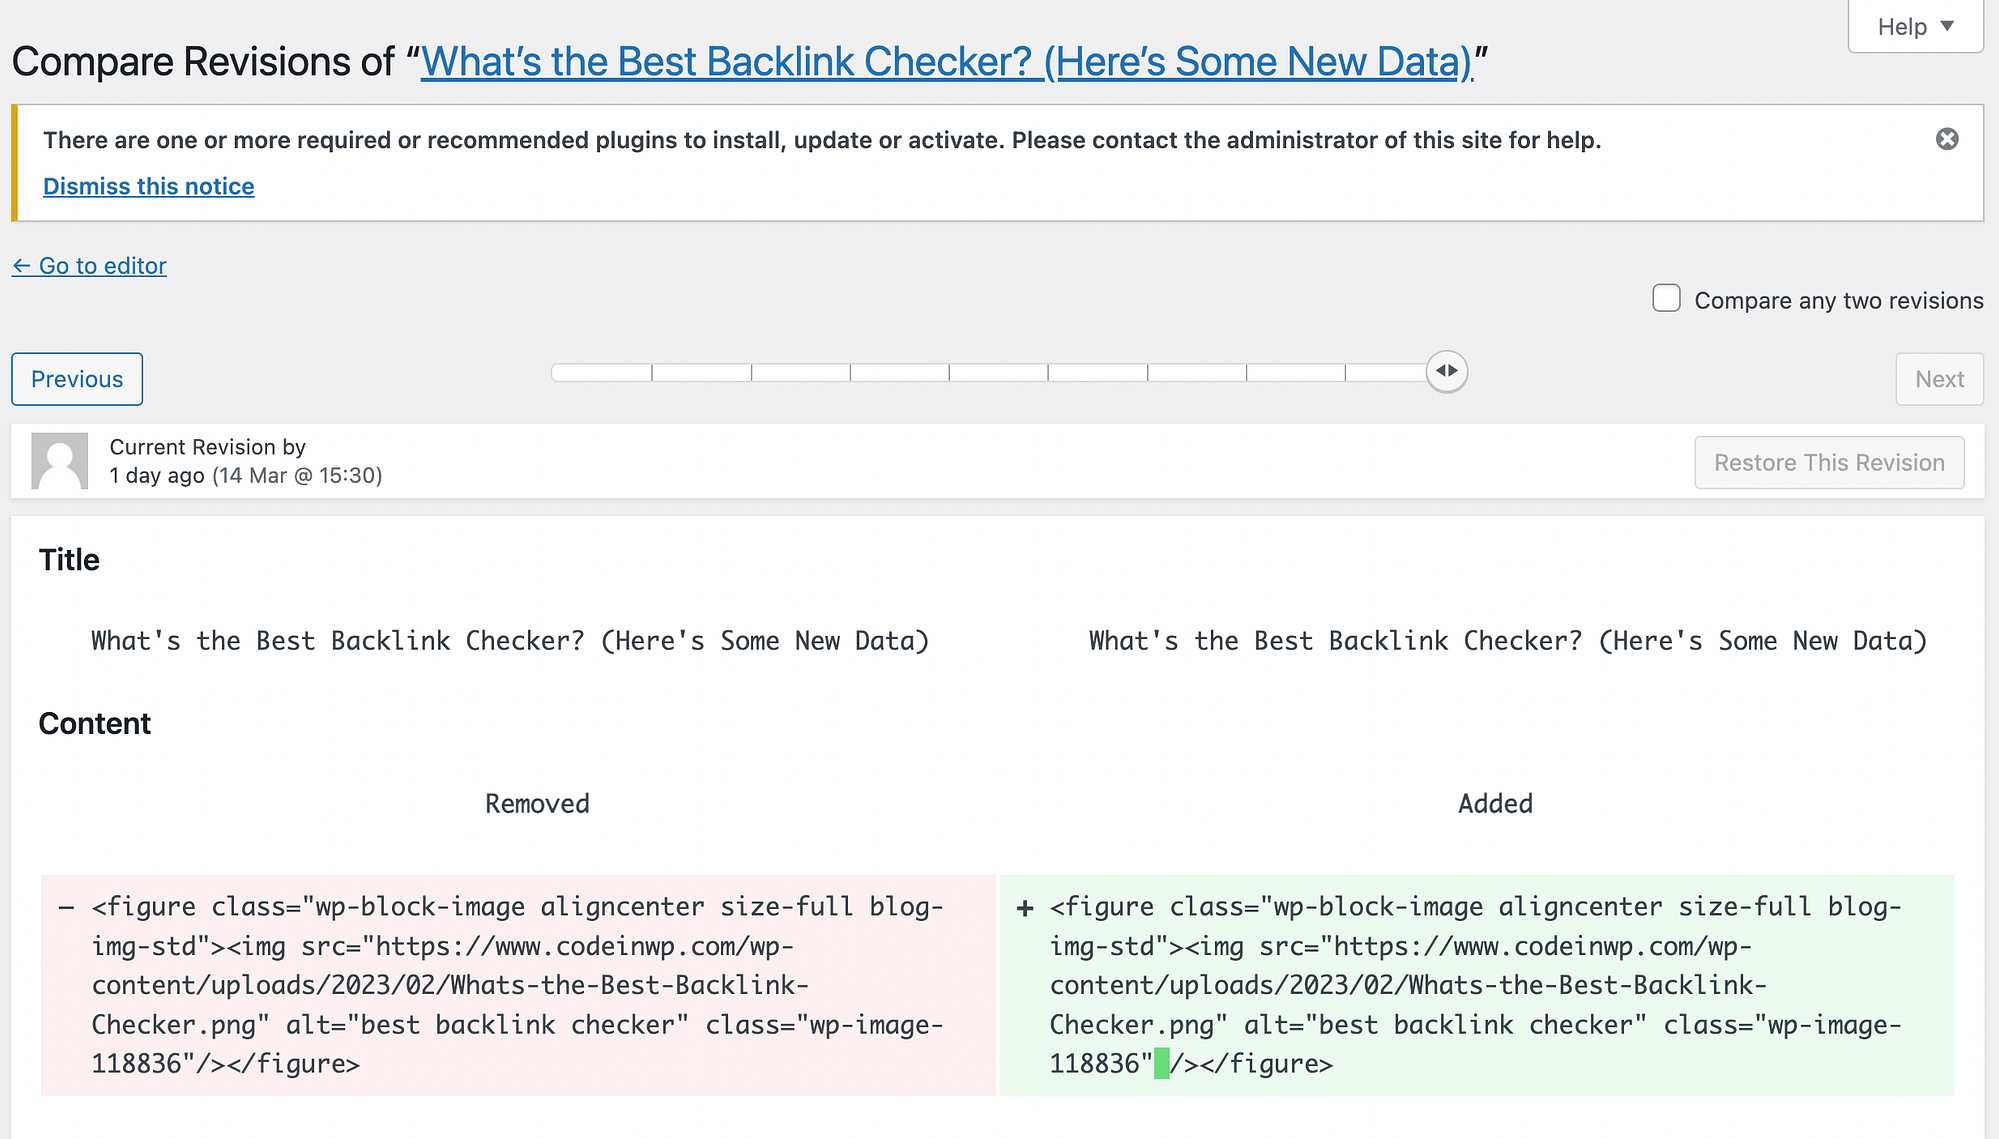Open the Go to editor link
1999x1139 pixels.
tap(89, 265)
